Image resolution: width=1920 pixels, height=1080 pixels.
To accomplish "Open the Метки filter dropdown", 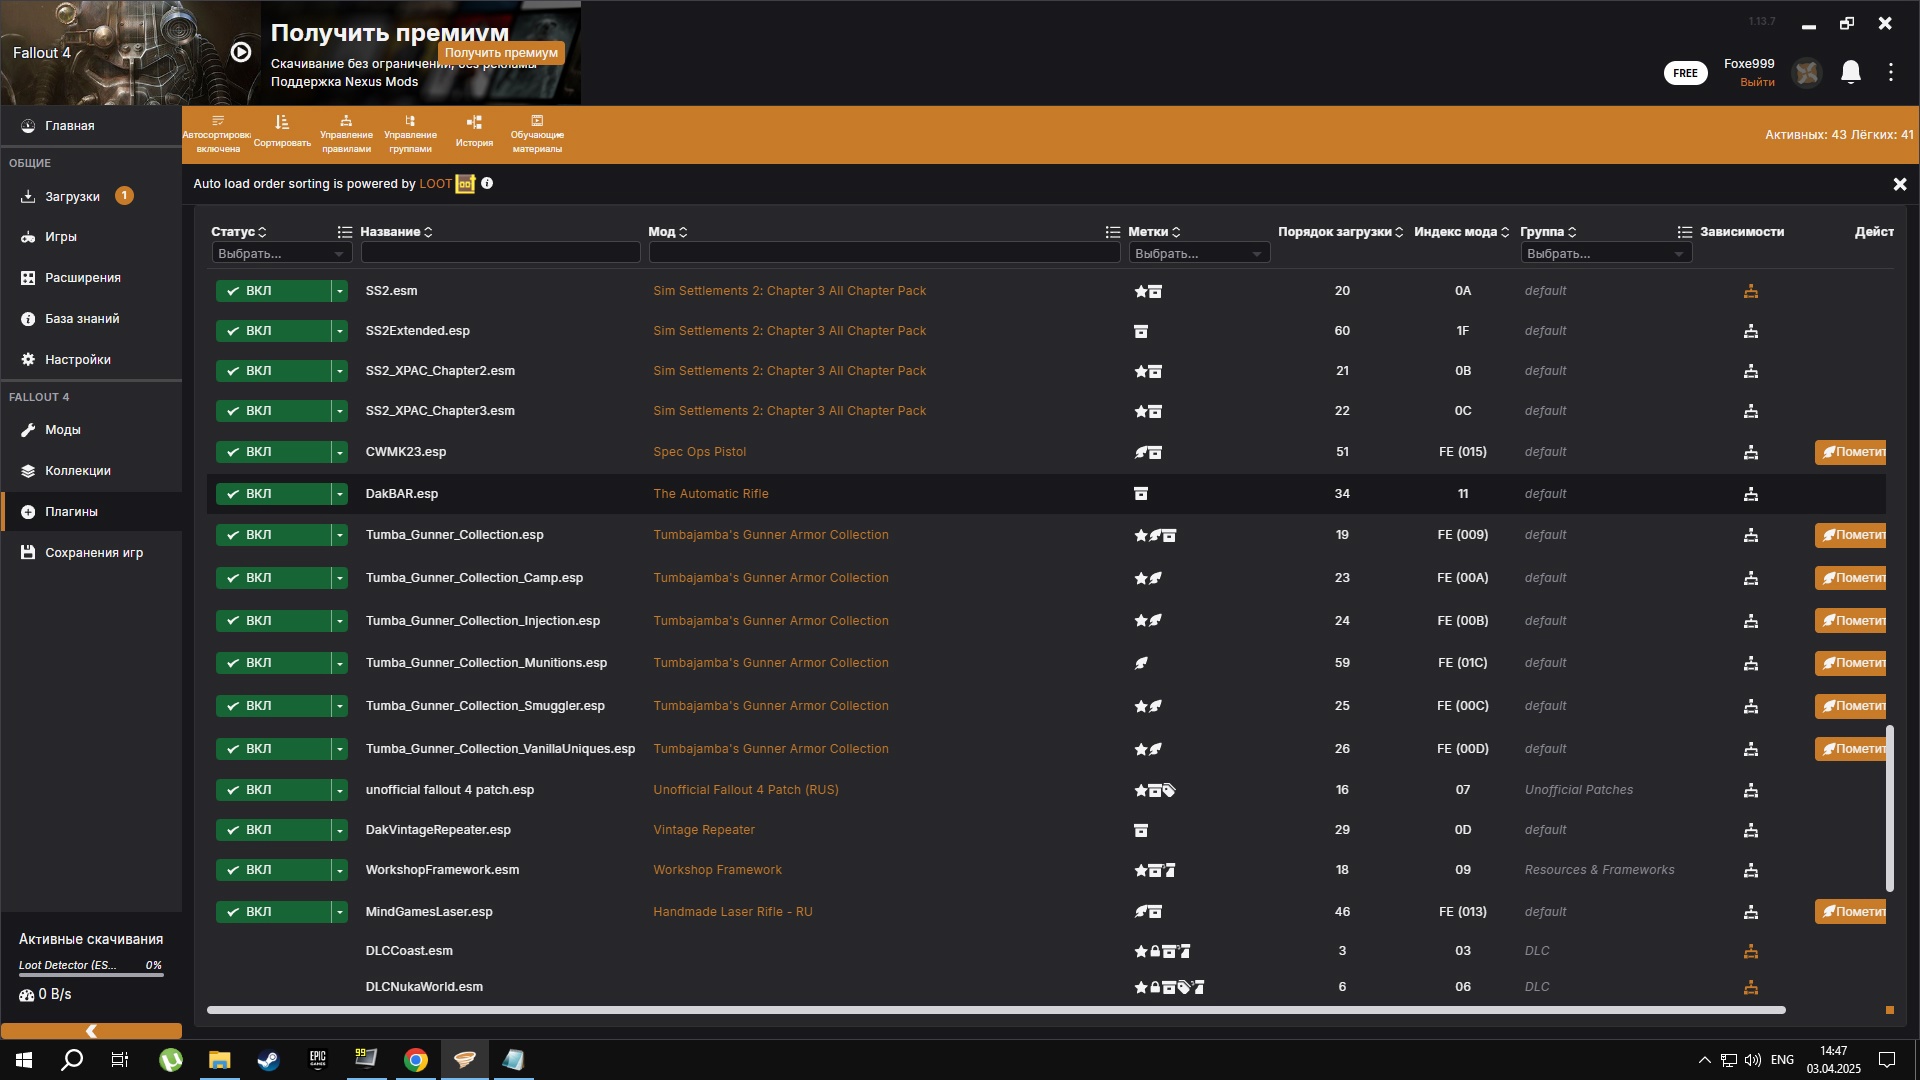I will pyautogui.click(x=1198, y=254).
